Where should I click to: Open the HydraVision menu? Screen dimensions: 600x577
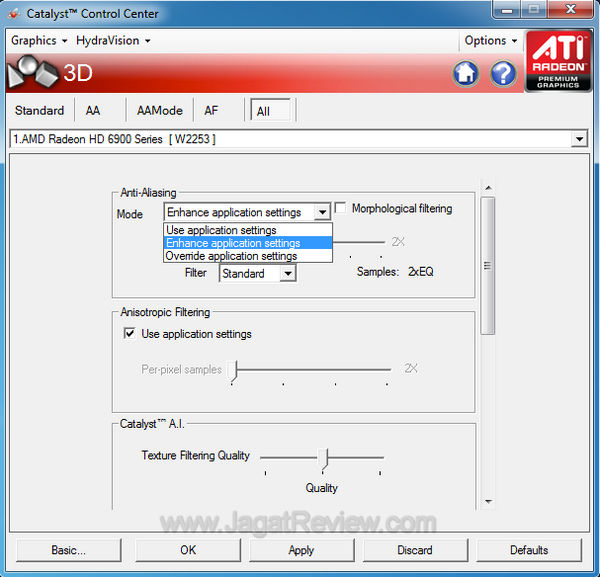[x=113, y=41]
